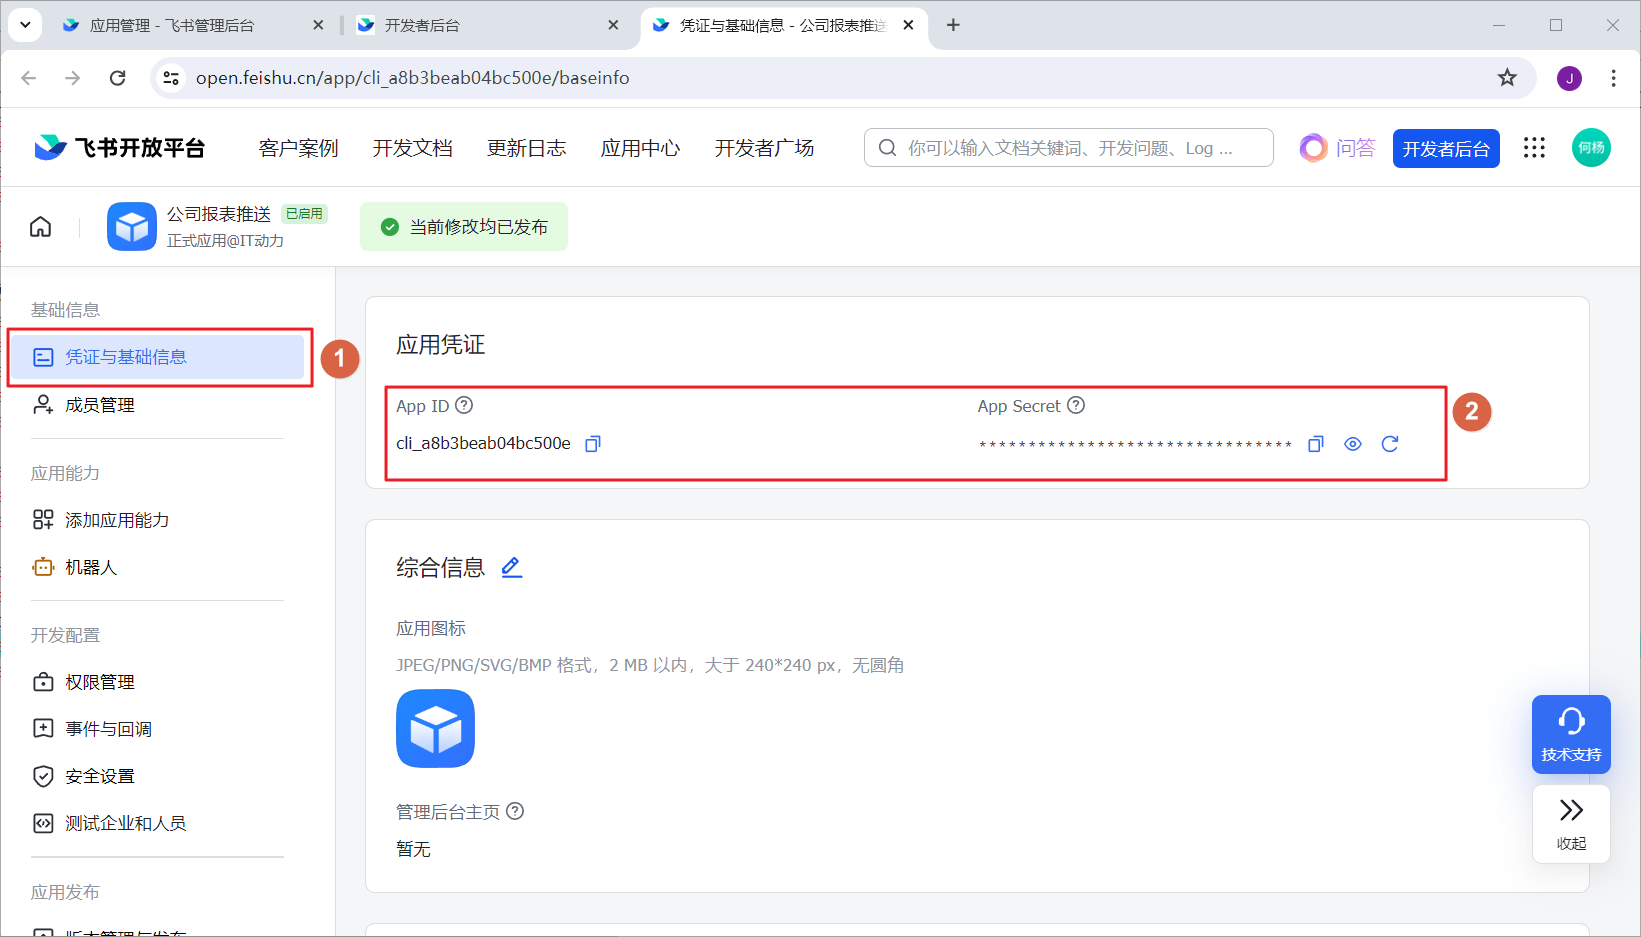Open the nine-dot apps grid menu
This screenshot has width=1641, height=937.
click(x=1534, y=148)
